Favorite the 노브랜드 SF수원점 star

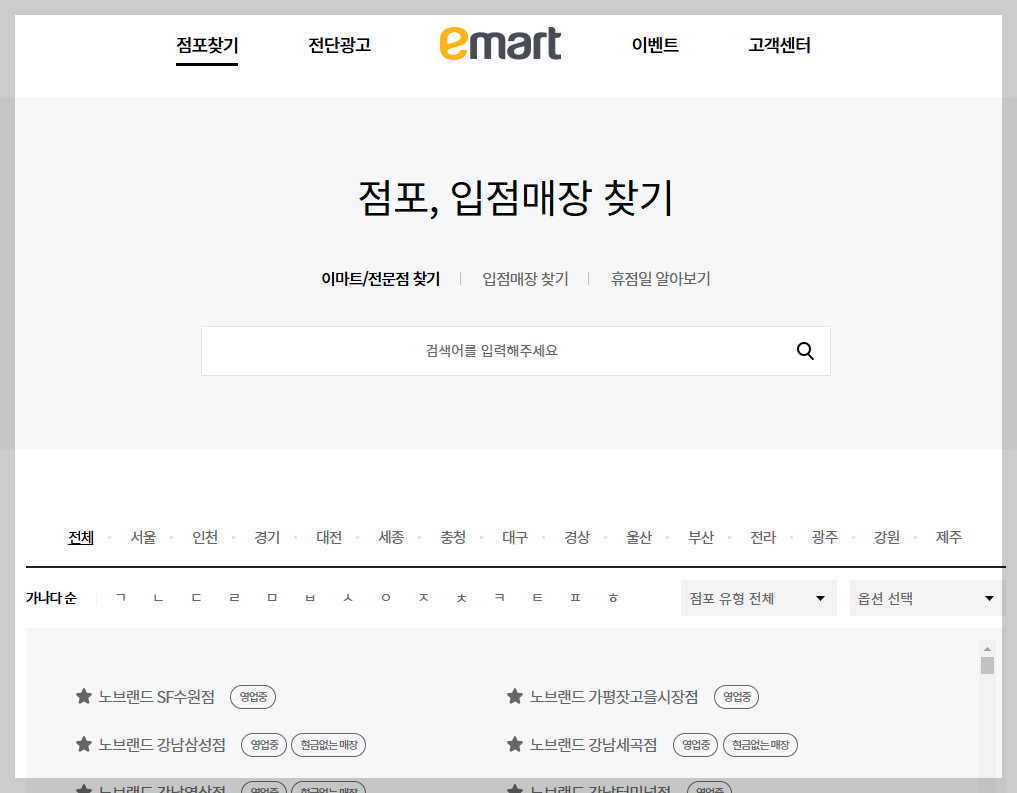pyautogui.click(x=84, y=696)
